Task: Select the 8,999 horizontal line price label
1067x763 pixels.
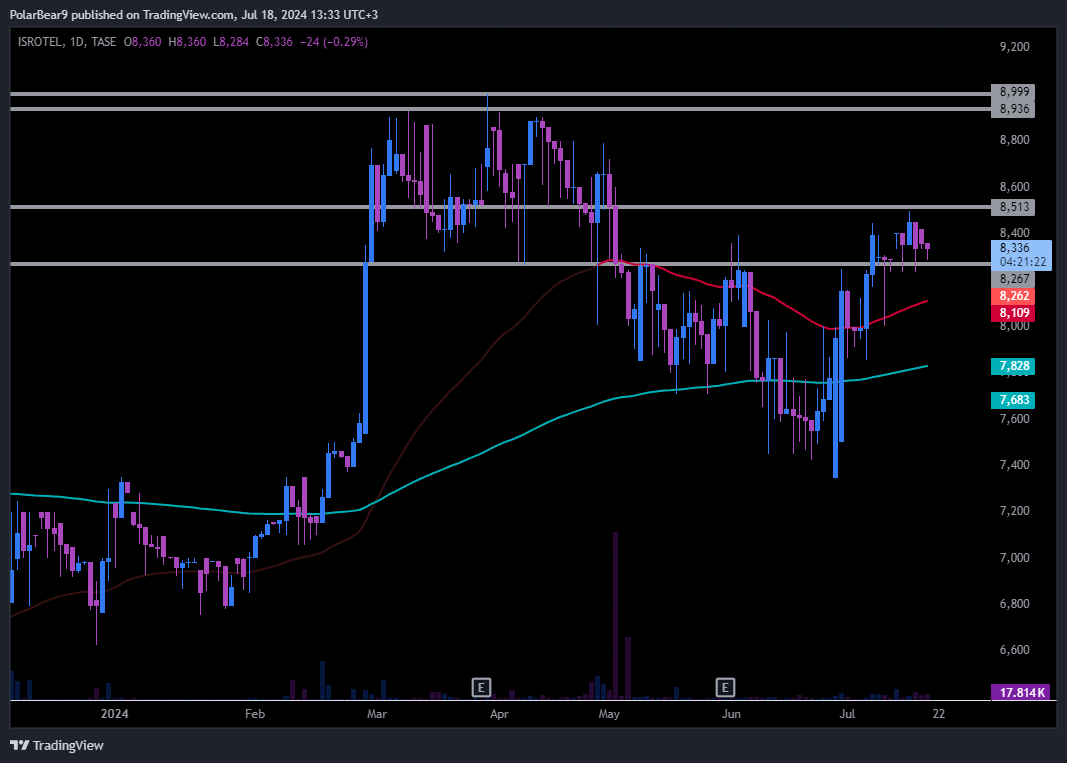Action: [1013, 92]
